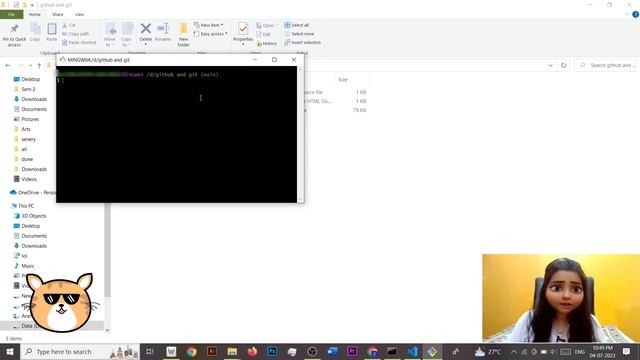
Task: Open Quick Access Toolbar customize dropdown
Action: [32, 5]
